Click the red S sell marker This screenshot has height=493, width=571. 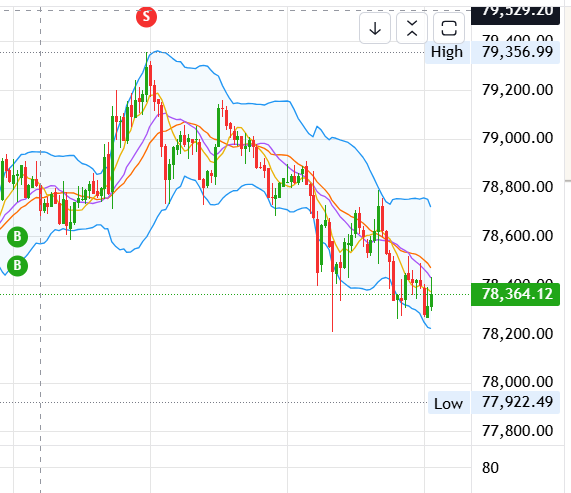(x=146, y=16)
